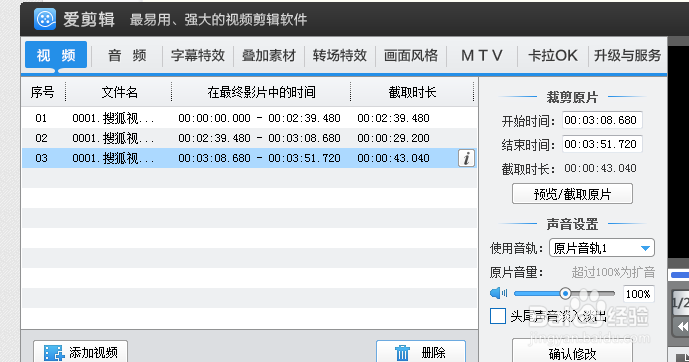Switch to the 卡拉OK tab
The image size is (689, 362).
pos(553,56)
